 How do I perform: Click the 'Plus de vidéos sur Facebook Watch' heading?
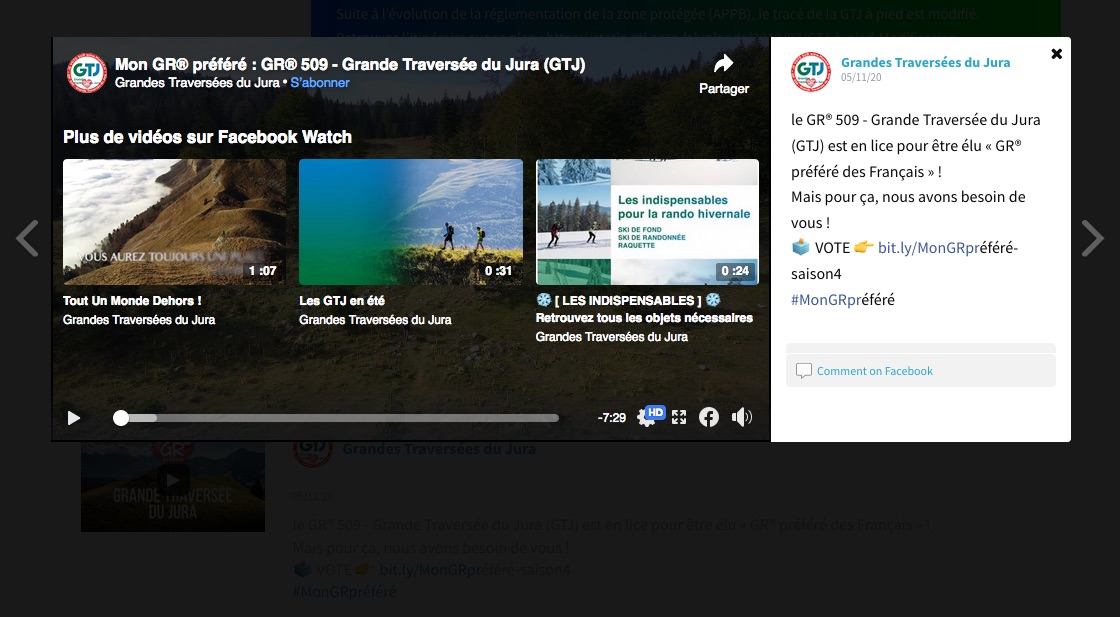(x=207, y=137)
